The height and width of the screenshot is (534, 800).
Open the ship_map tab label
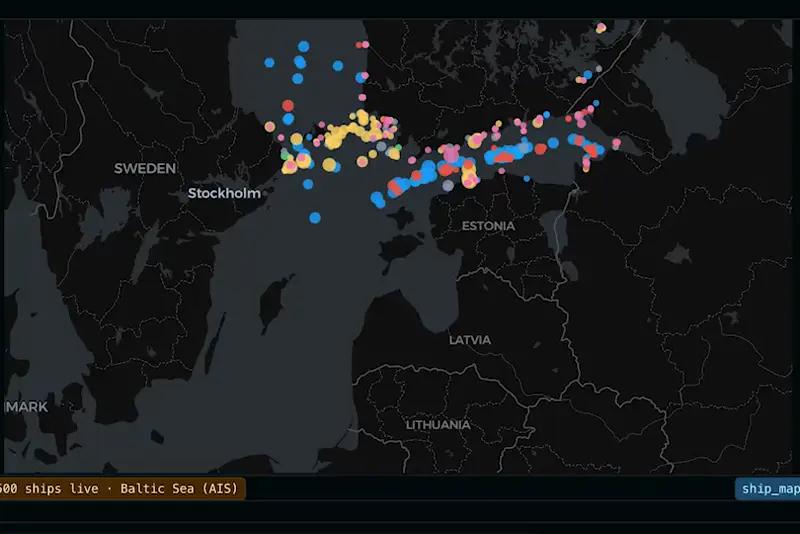coord(769,489)
